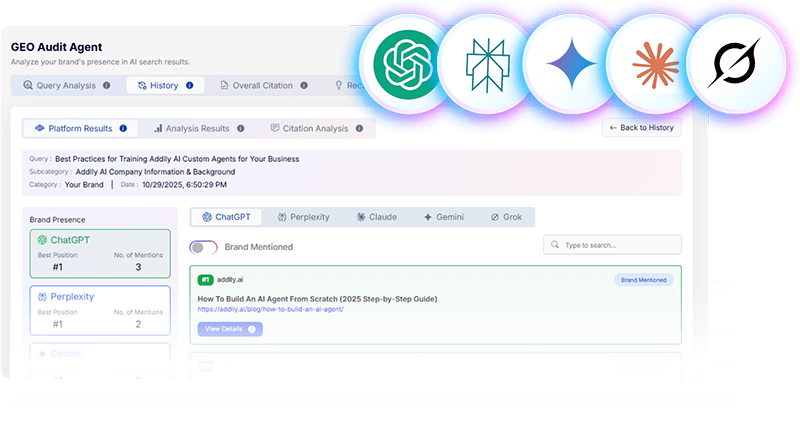Click info icon beside Overall Citation
This screenshot has height=427, width=800.
point(304,86)
